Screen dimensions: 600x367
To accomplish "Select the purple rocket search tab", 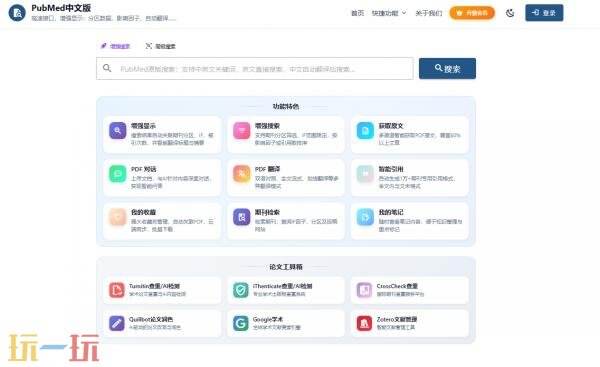I will tap(115, 46).
